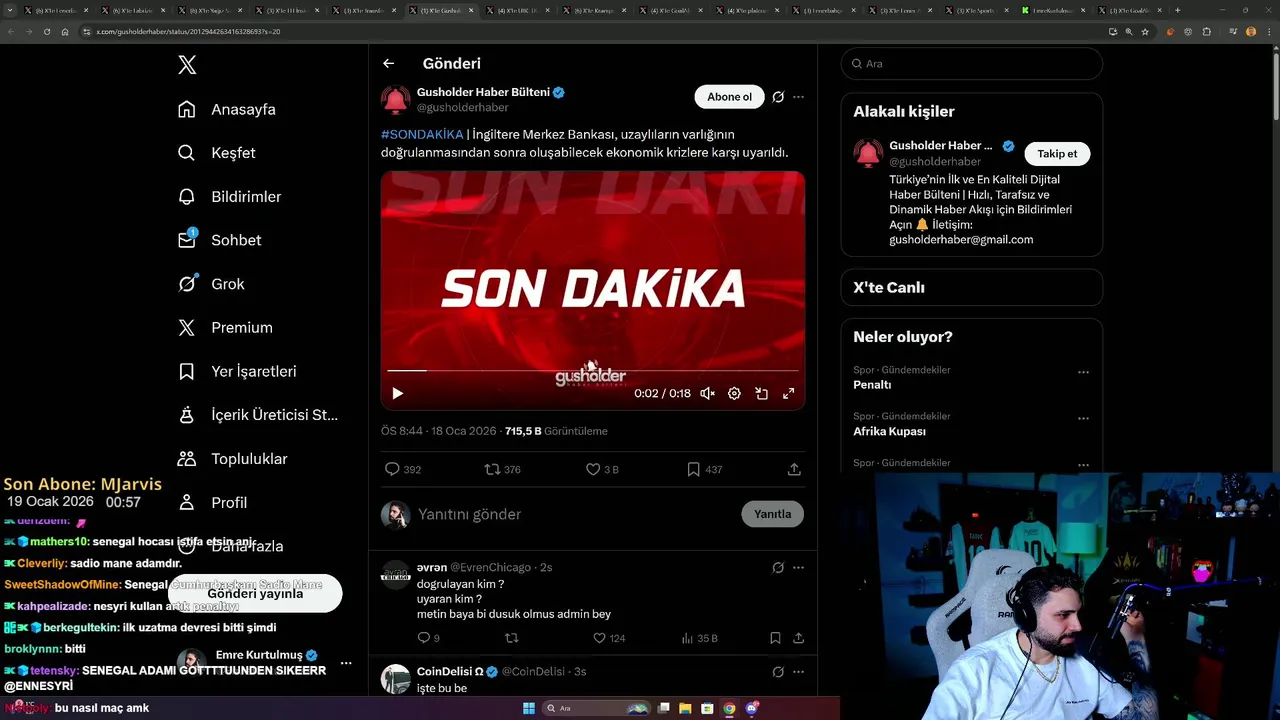Screen dimensions: 1280x720
Task: Click Windows taskbar search box
Action: coord(596,708)
